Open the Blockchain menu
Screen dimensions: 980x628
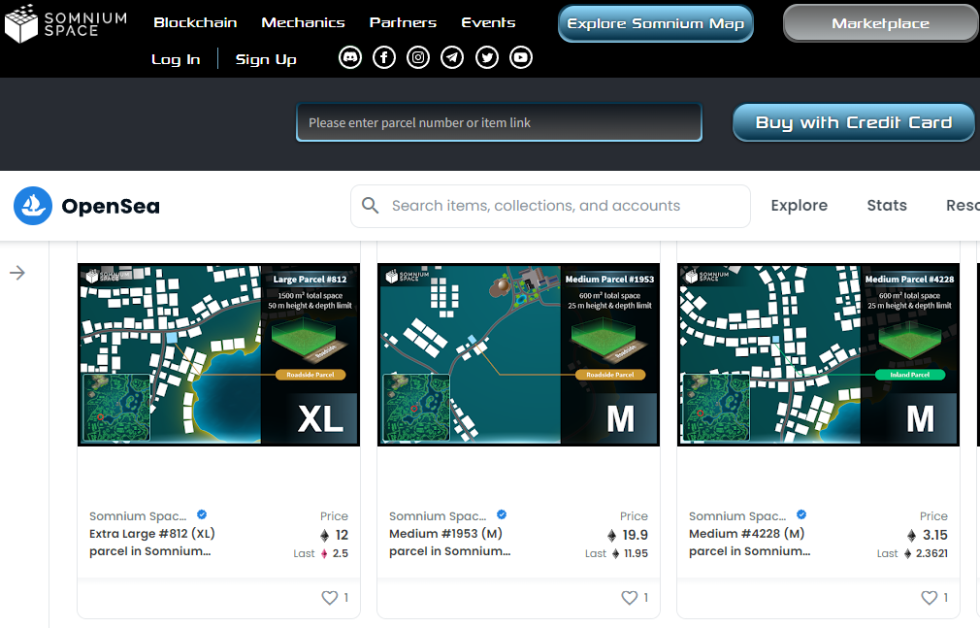tap(195, 22)
